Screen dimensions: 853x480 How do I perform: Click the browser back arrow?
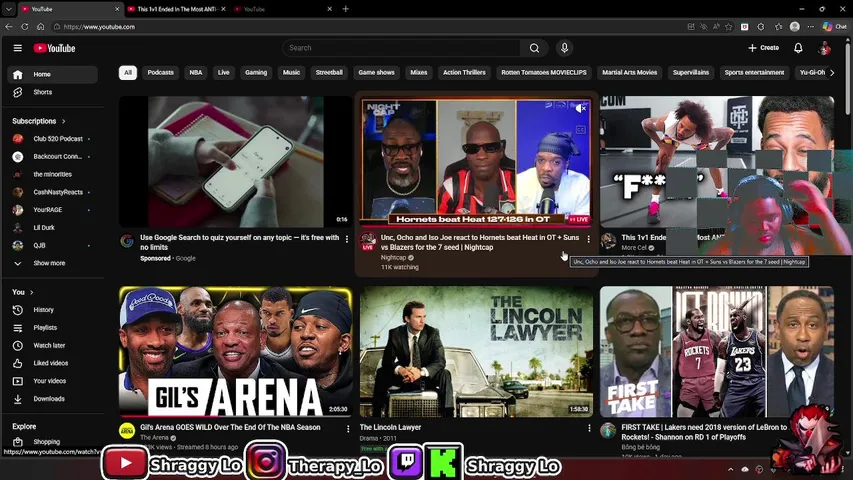[9, 26]
